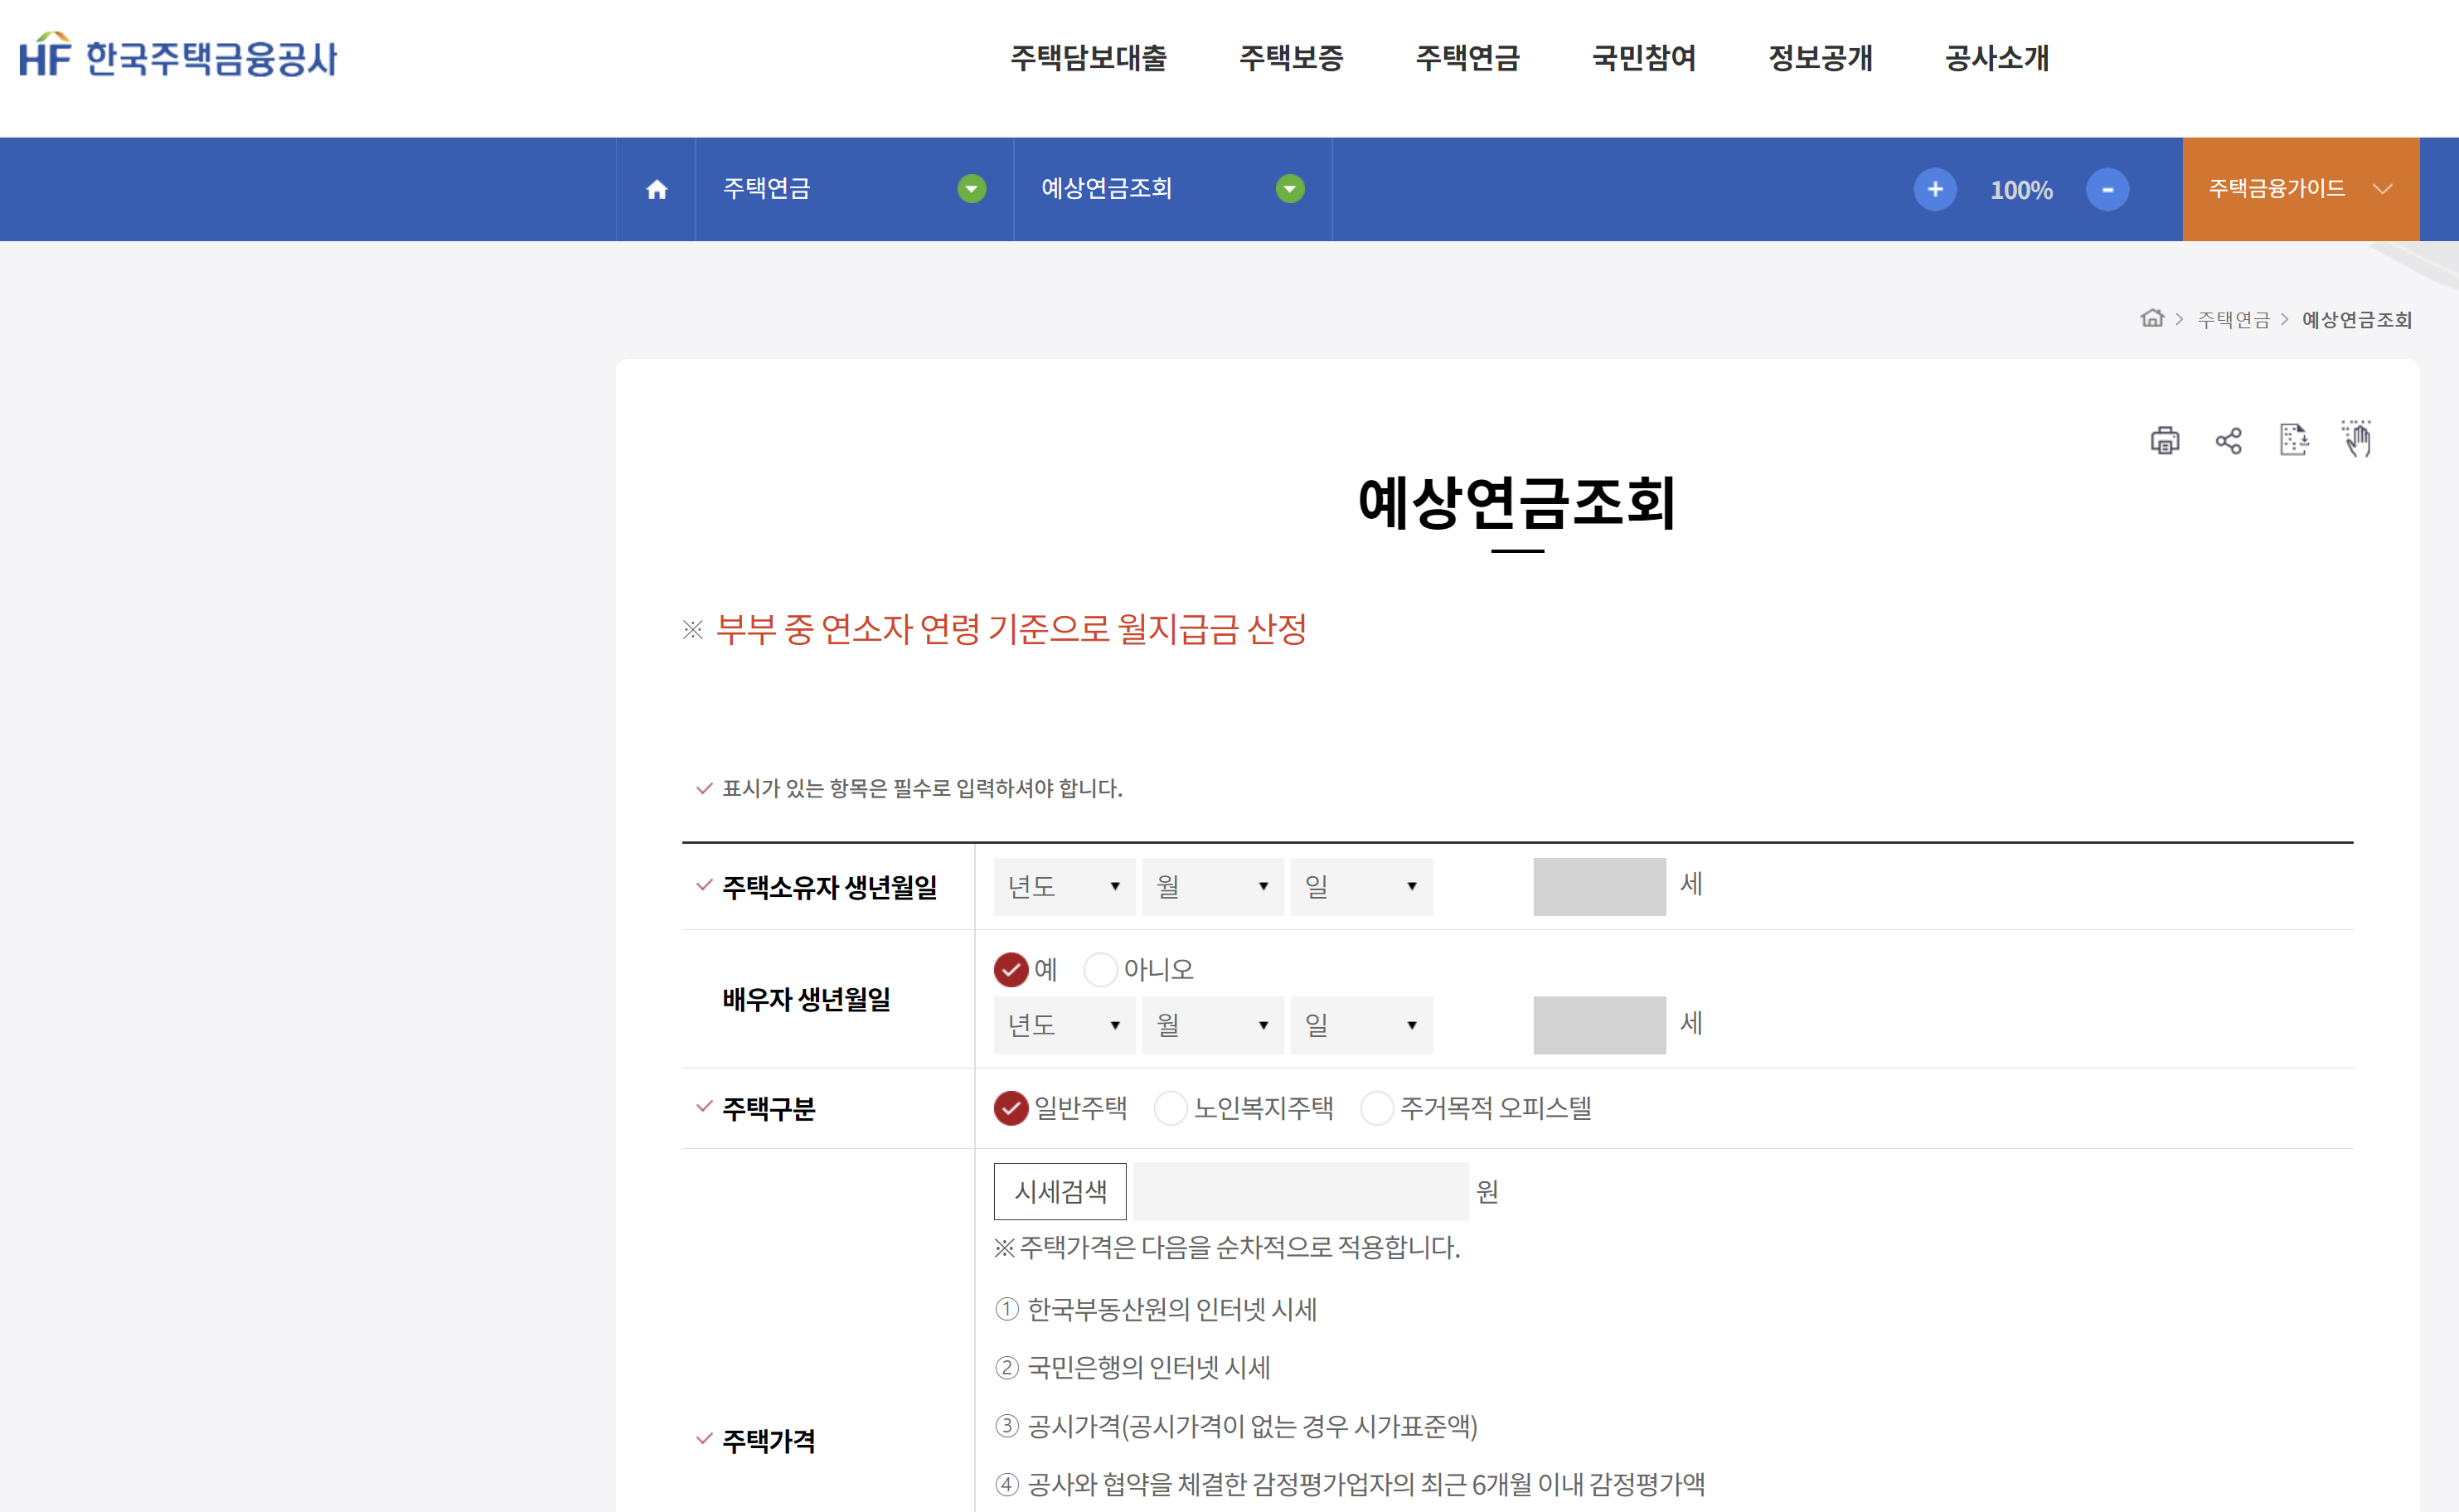Viewport: 2459px width, 1512px height.
Task: Click the document download icon
Action: pos(2293,439)
